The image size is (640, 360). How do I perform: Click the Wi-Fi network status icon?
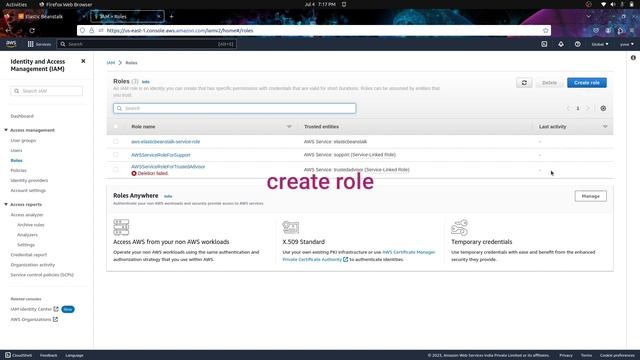(603, 4)
